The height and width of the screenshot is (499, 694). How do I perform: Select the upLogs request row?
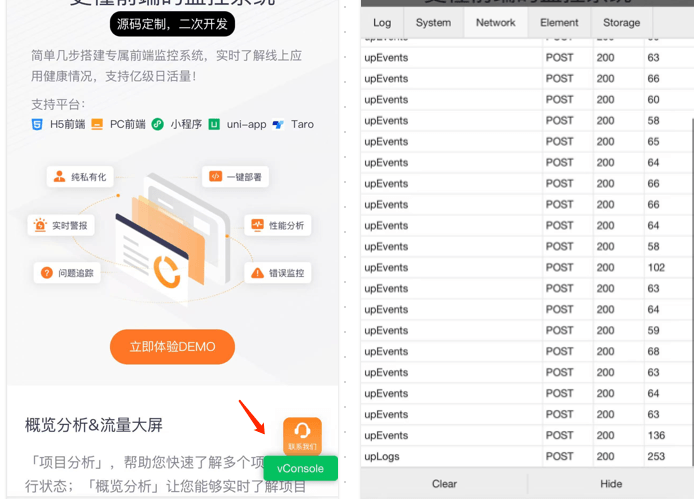click(x=527, y=456)
